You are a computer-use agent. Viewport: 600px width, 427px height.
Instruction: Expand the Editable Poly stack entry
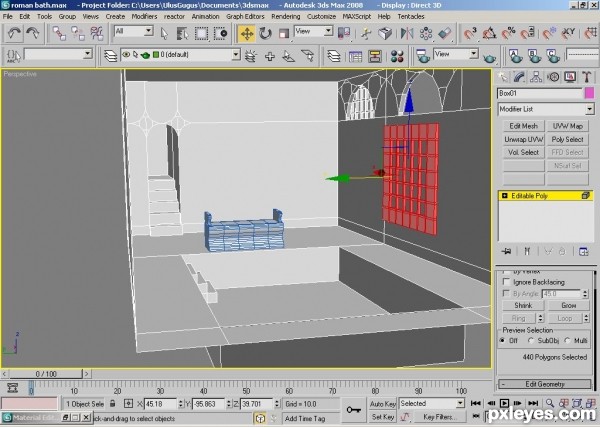(x=504, y=196)
